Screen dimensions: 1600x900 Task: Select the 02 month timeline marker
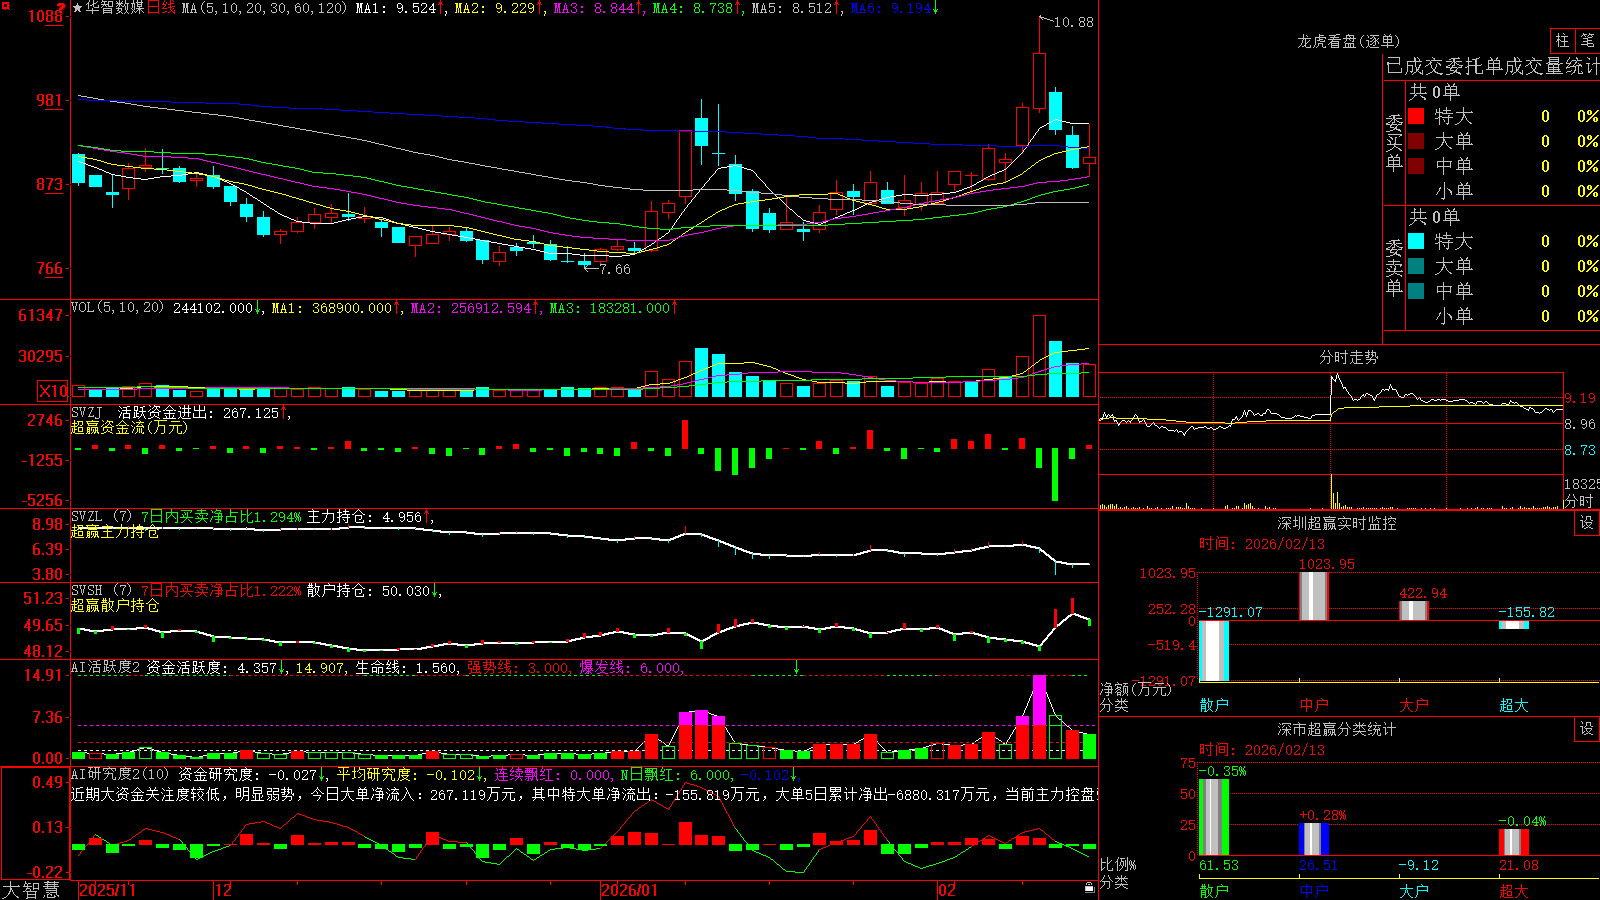click(947, 890)
